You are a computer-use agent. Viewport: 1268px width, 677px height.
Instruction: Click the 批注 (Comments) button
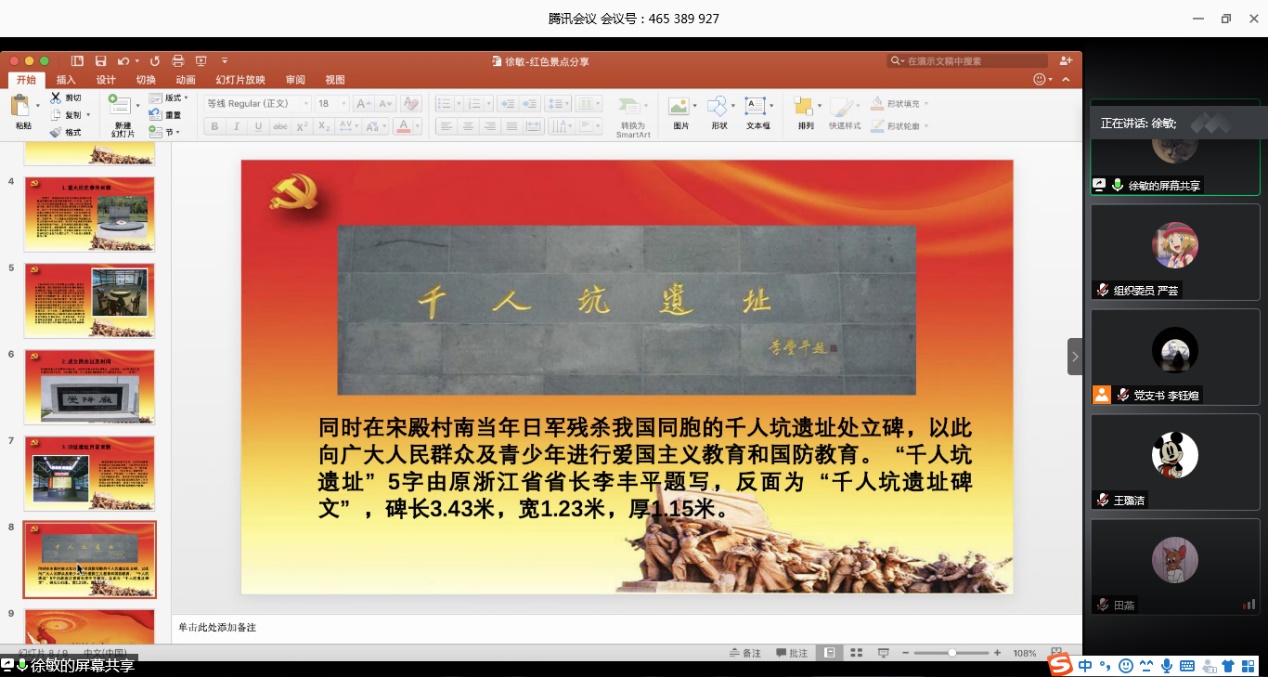(x=792, y=653)
